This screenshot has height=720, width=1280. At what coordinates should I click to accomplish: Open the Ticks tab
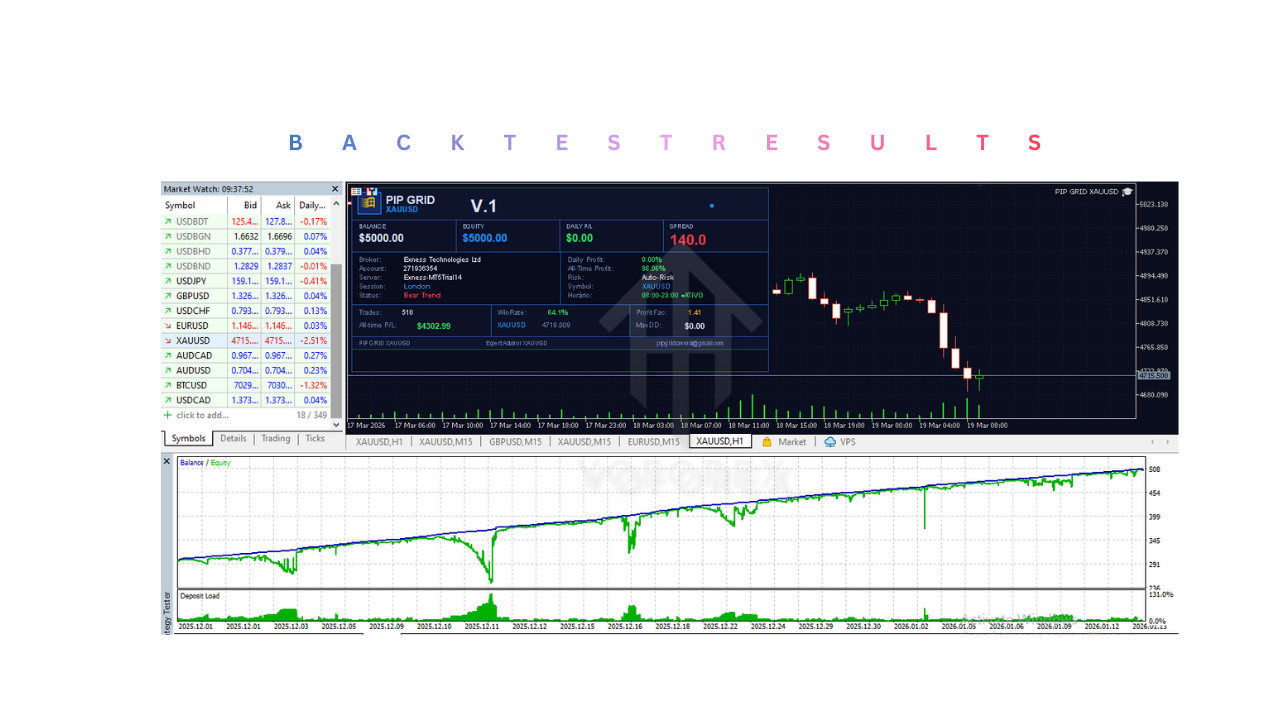315,438
